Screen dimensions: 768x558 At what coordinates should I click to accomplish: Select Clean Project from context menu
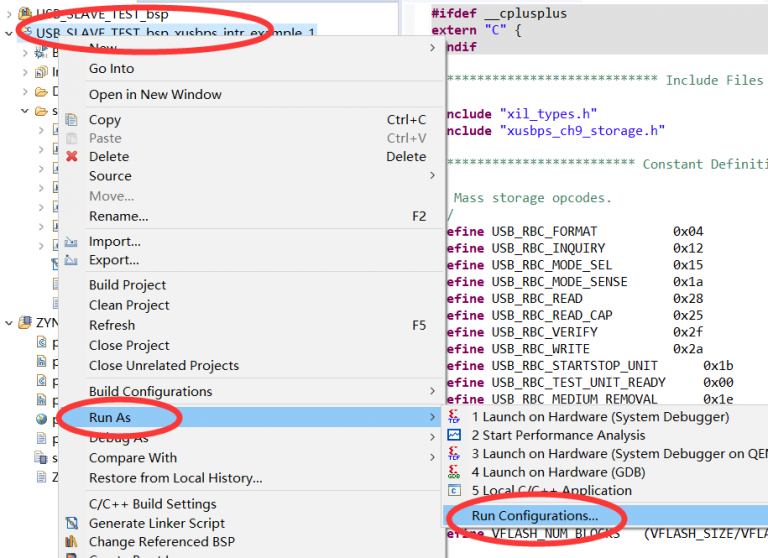point(129,305)
